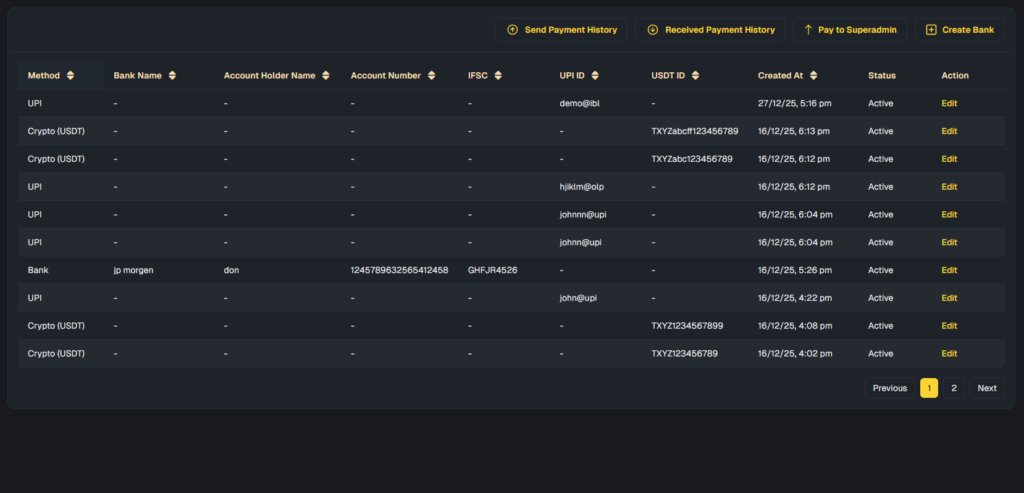The height and width of the screenshot is (493, 1024).
Task: Go to page 2 of table
Action: (x=954, y=388)
